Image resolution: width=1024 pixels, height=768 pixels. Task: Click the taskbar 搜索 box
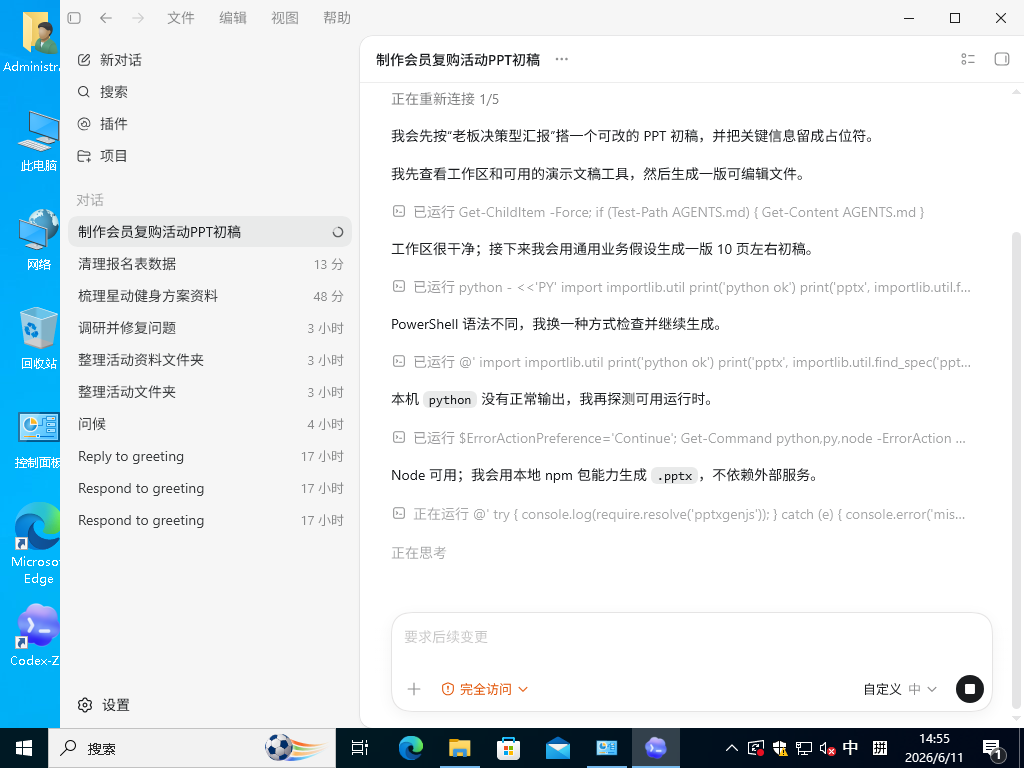click(x=192, y=748)
